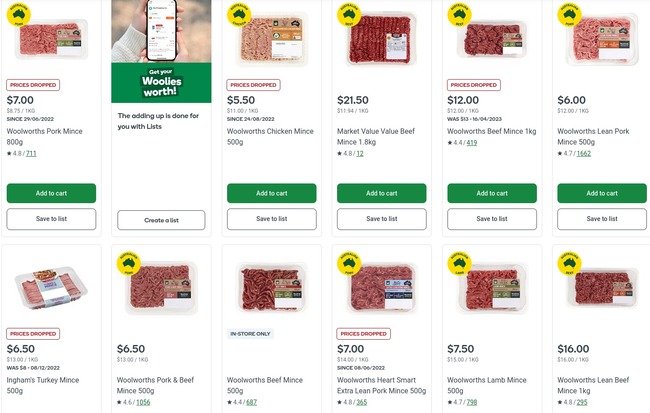Image resolution: width=650 pixels, height=413 pixels.
Task: Open the 1662 reviews link for Lean Pork Mince
Action: click(584, 153)
